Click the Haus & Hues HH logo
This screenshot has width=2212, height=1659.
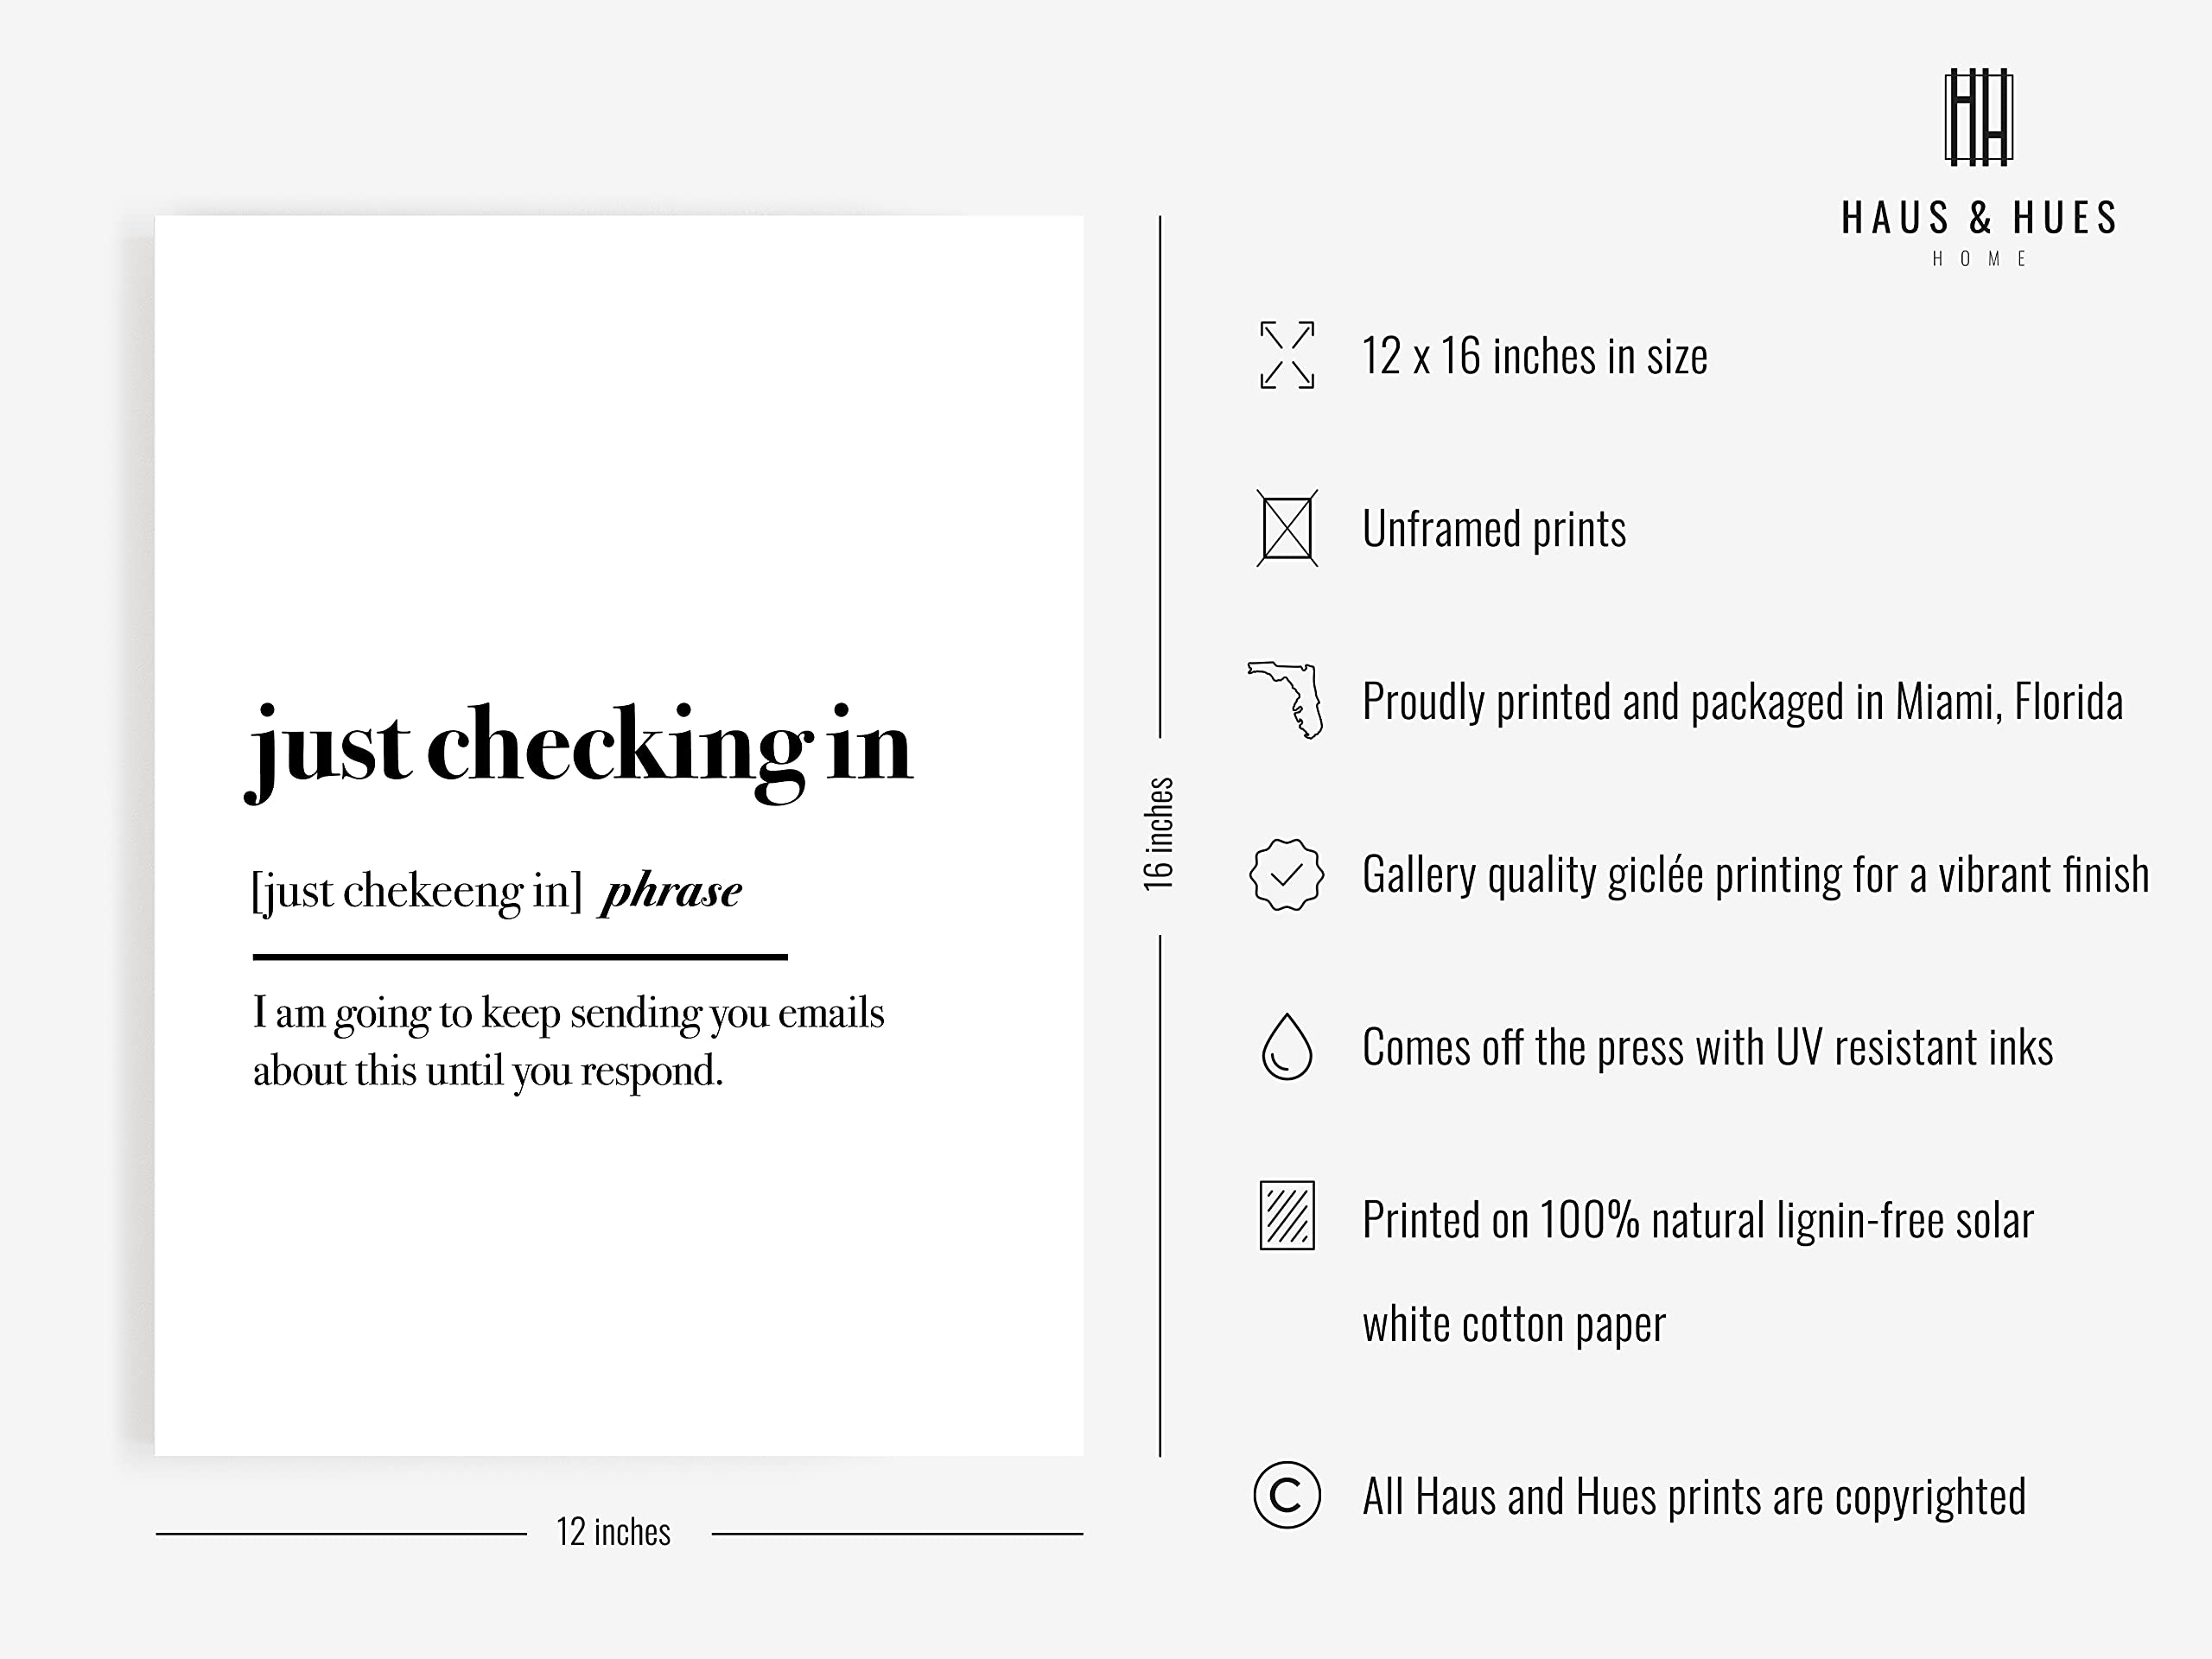coord(1978,116)
